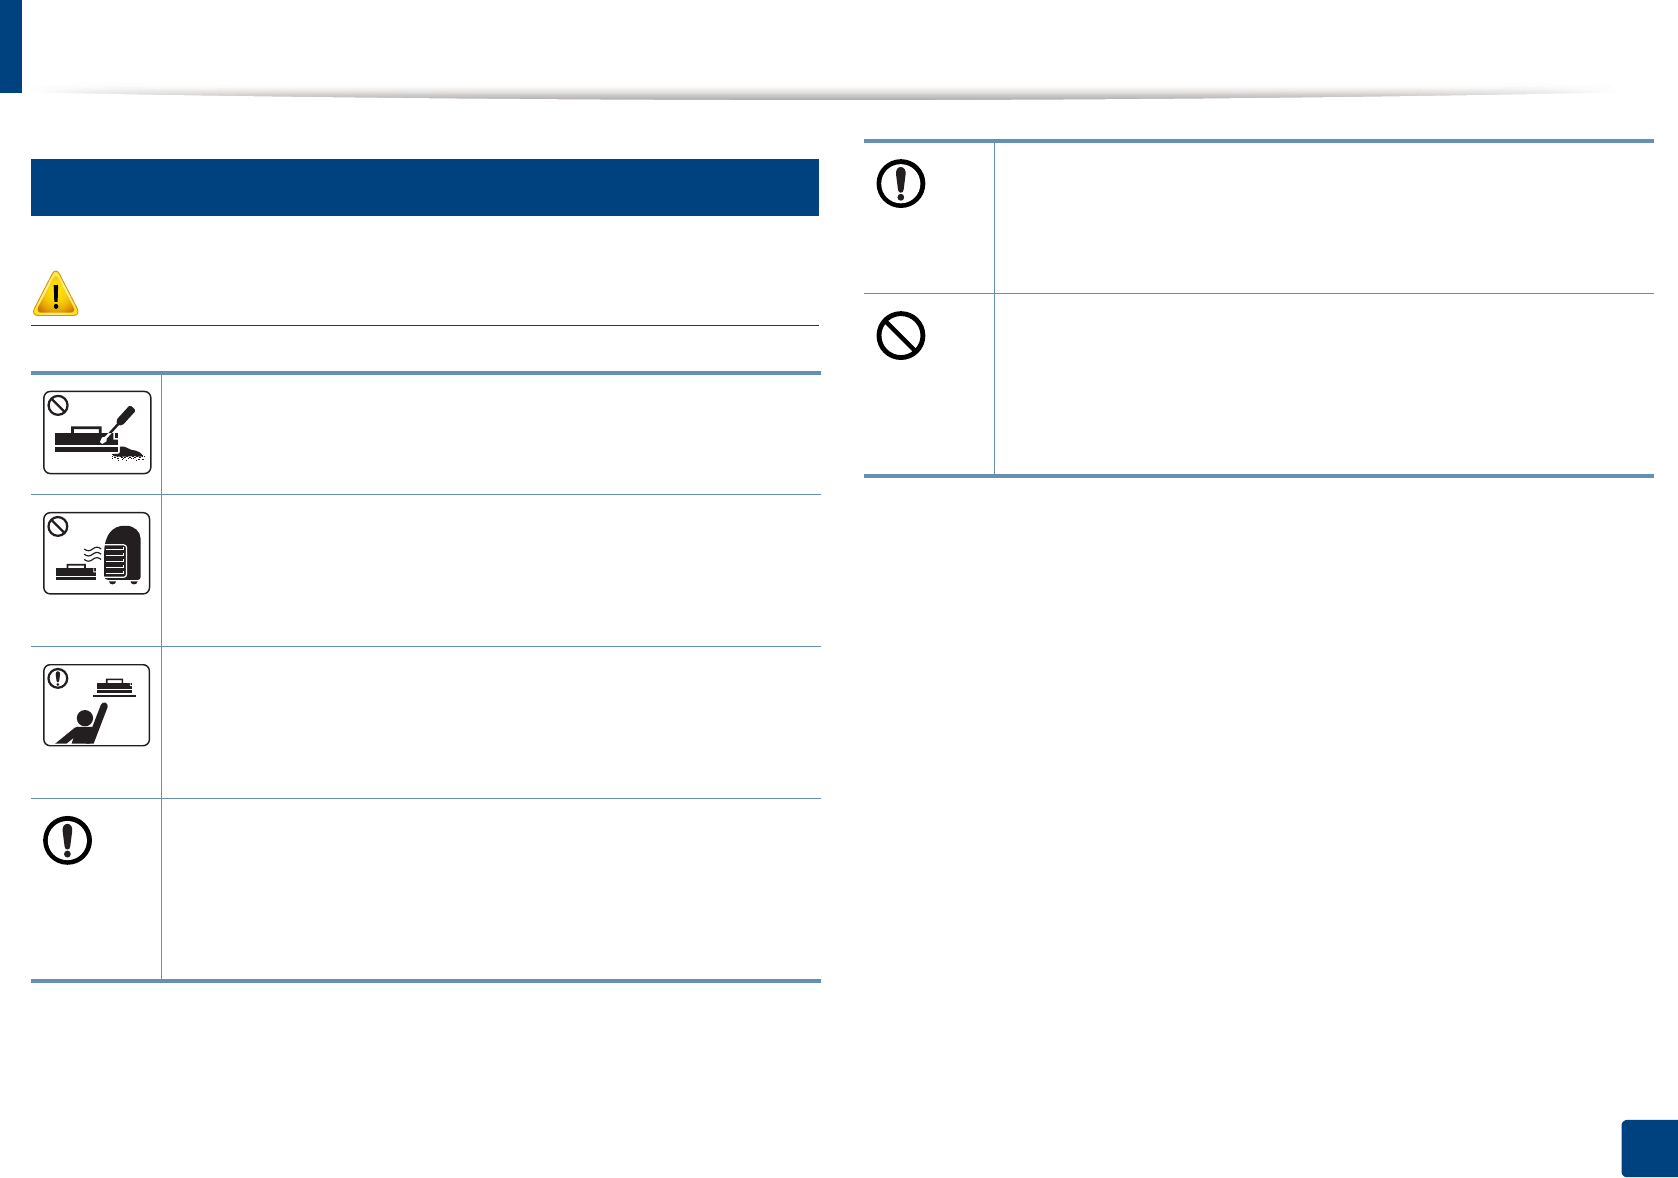Click the blue page number box
Screen dimensions: 1678x1178
[1648, 1148]
